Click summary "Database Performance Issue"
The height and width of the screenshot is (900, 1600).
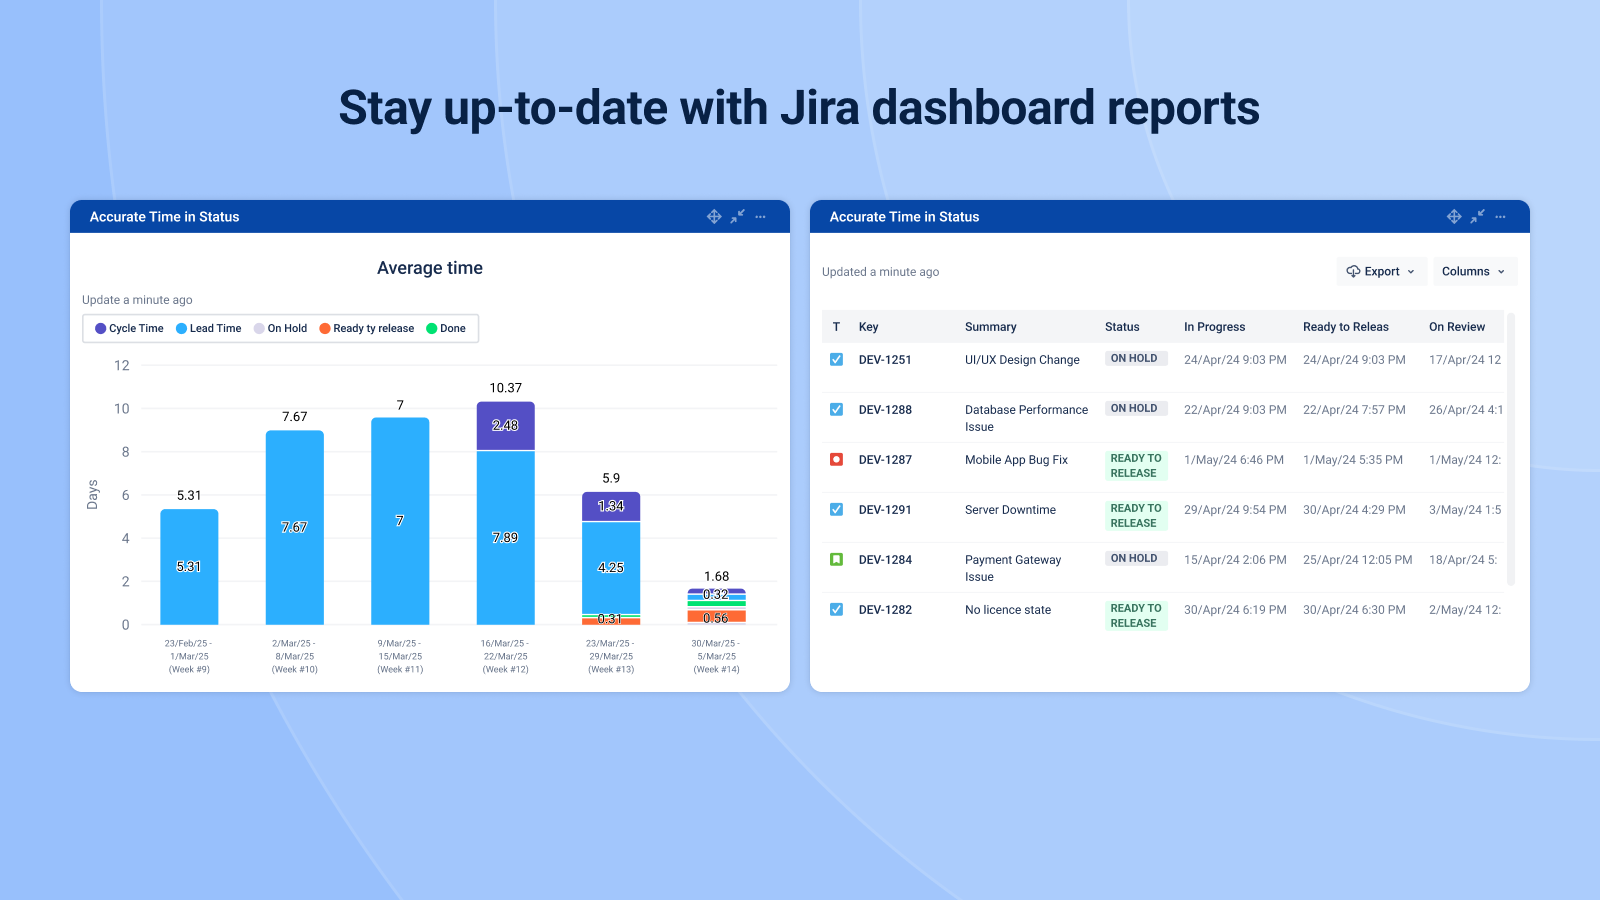pyautogui.click(x=1026, y=418)
